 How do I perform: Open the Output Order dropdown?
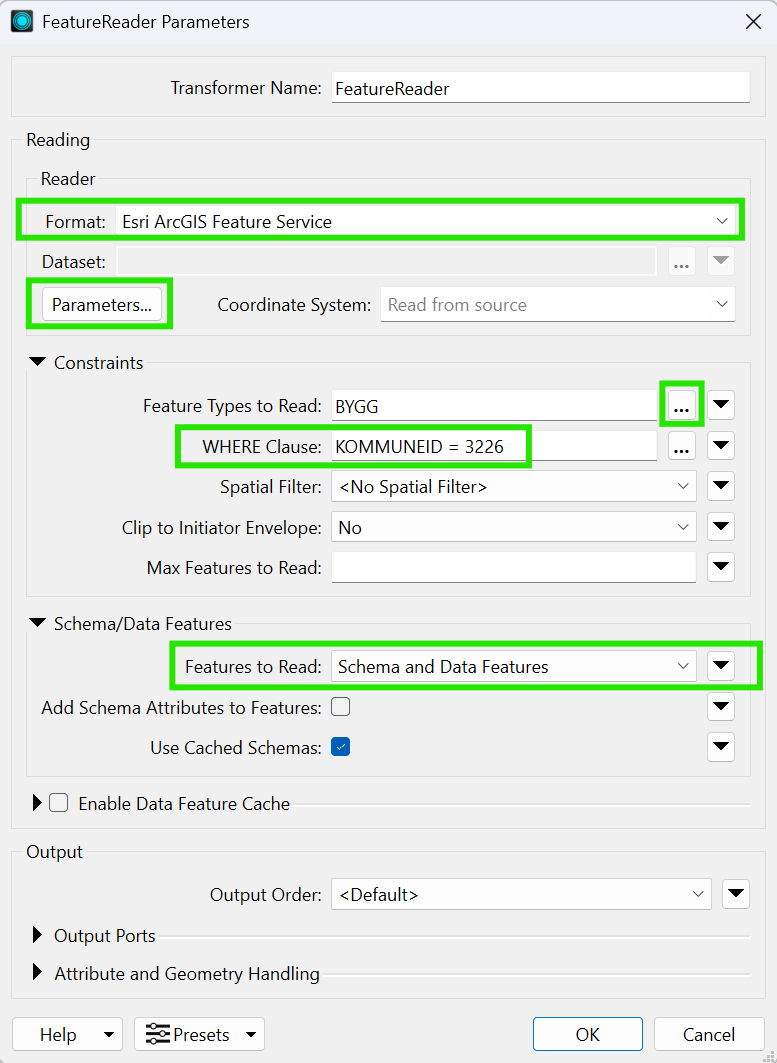coord(521,894)
